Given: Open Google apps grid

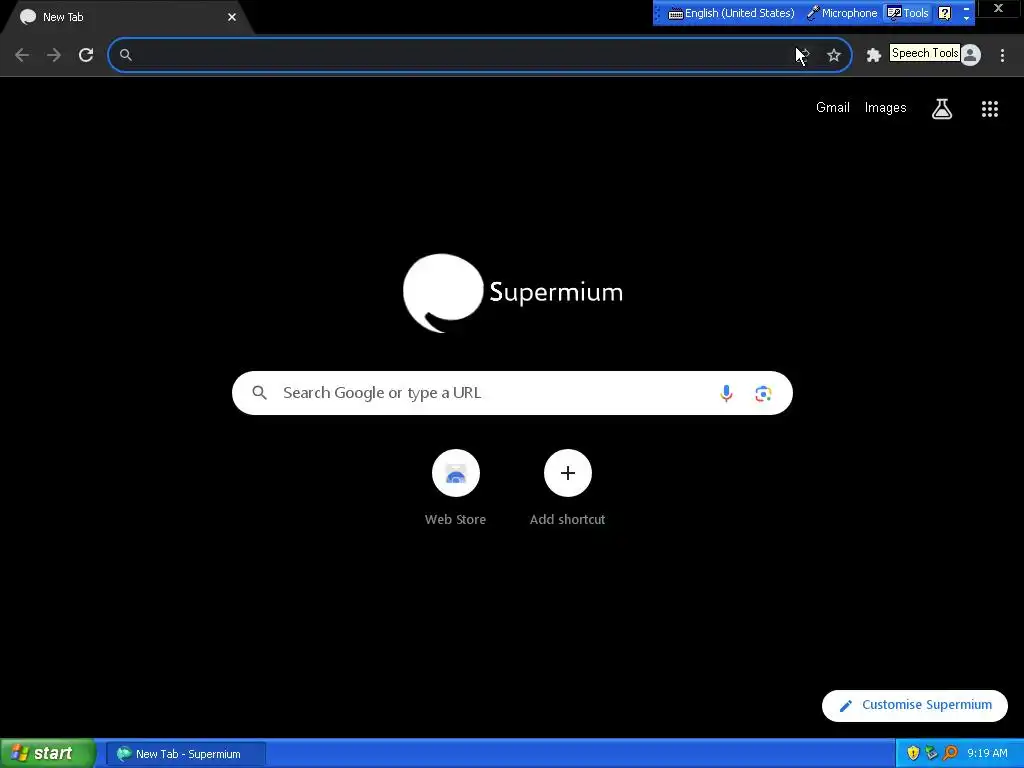Looking at the screenshot, I should point(989,108).
